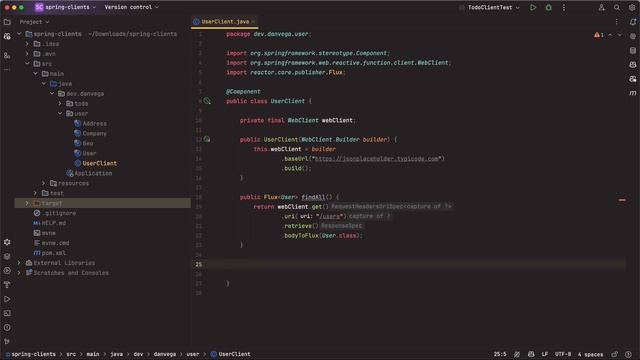
Task: Open the Run tool window icon
Action: point(7,299)
